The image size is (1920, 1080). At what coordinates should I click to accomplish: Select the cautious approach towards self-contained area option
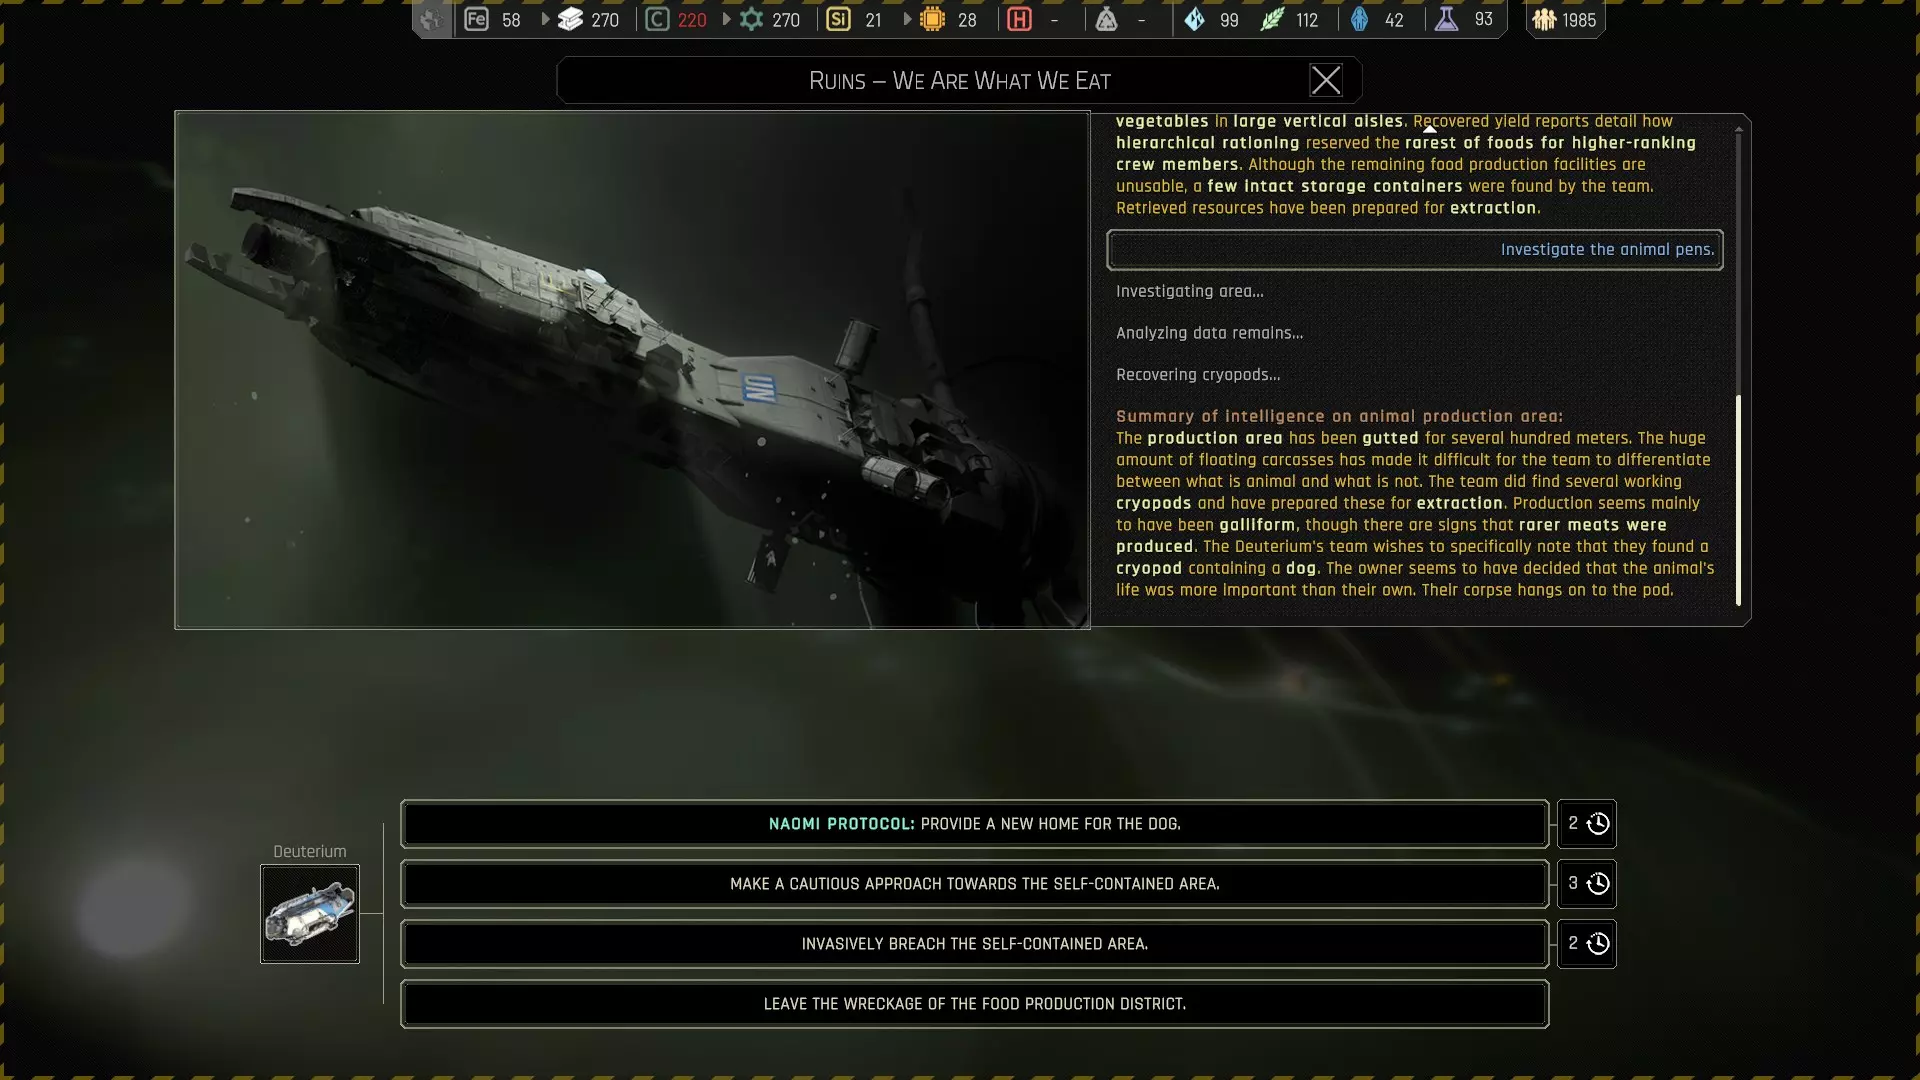974,884
